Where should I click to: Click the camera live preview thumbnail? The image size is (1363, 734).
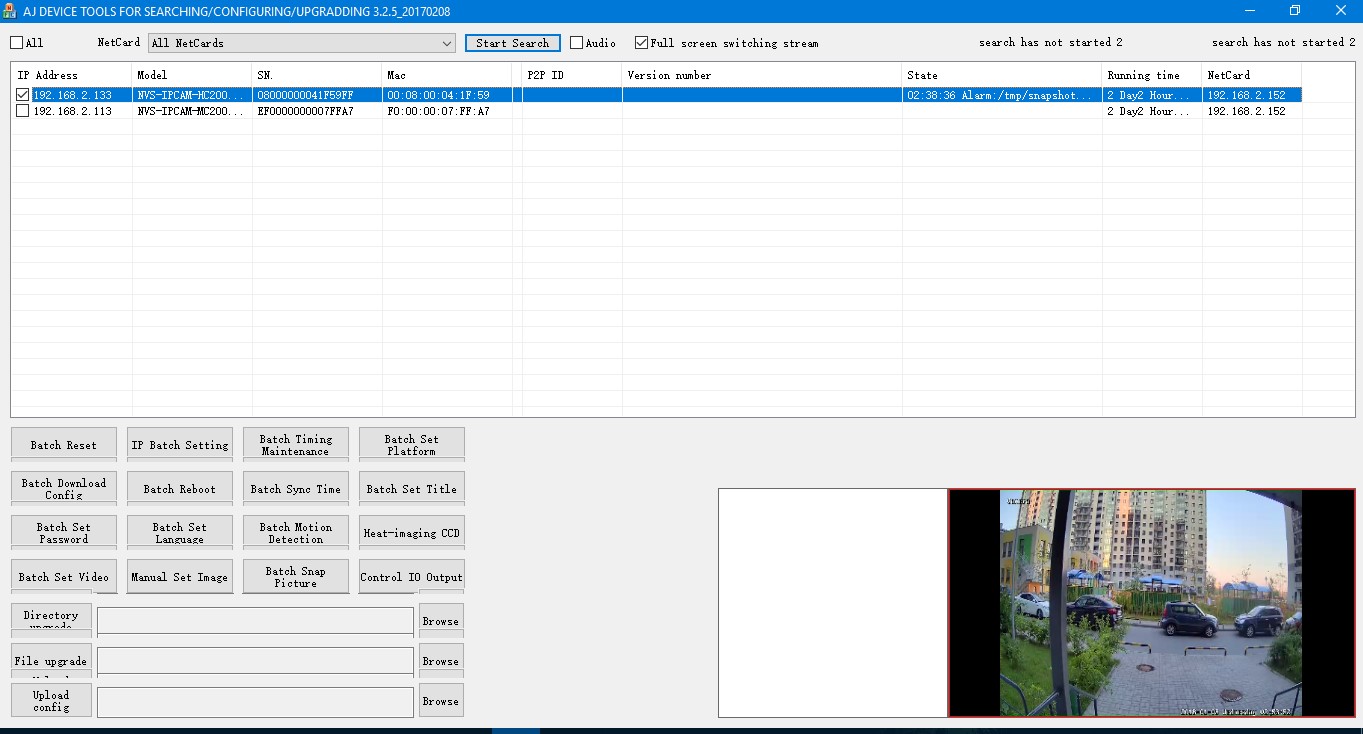coord(1151,603)
